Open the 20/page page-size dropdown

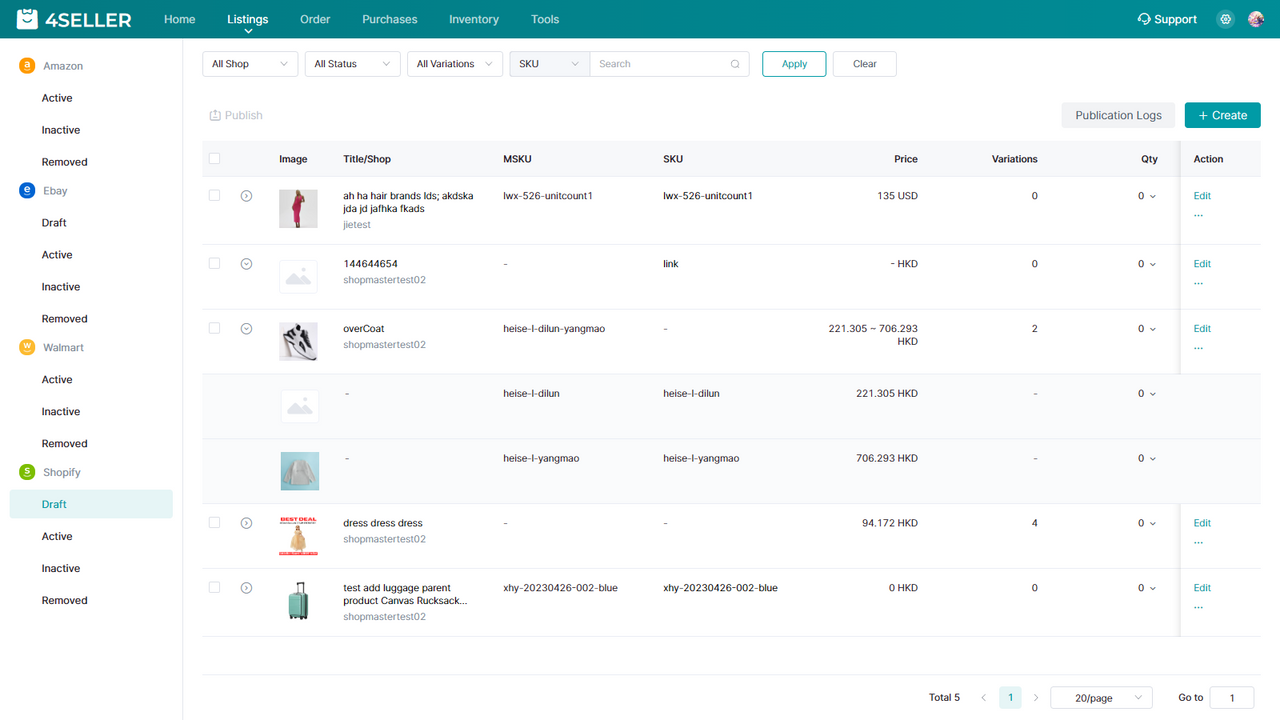1101,697
